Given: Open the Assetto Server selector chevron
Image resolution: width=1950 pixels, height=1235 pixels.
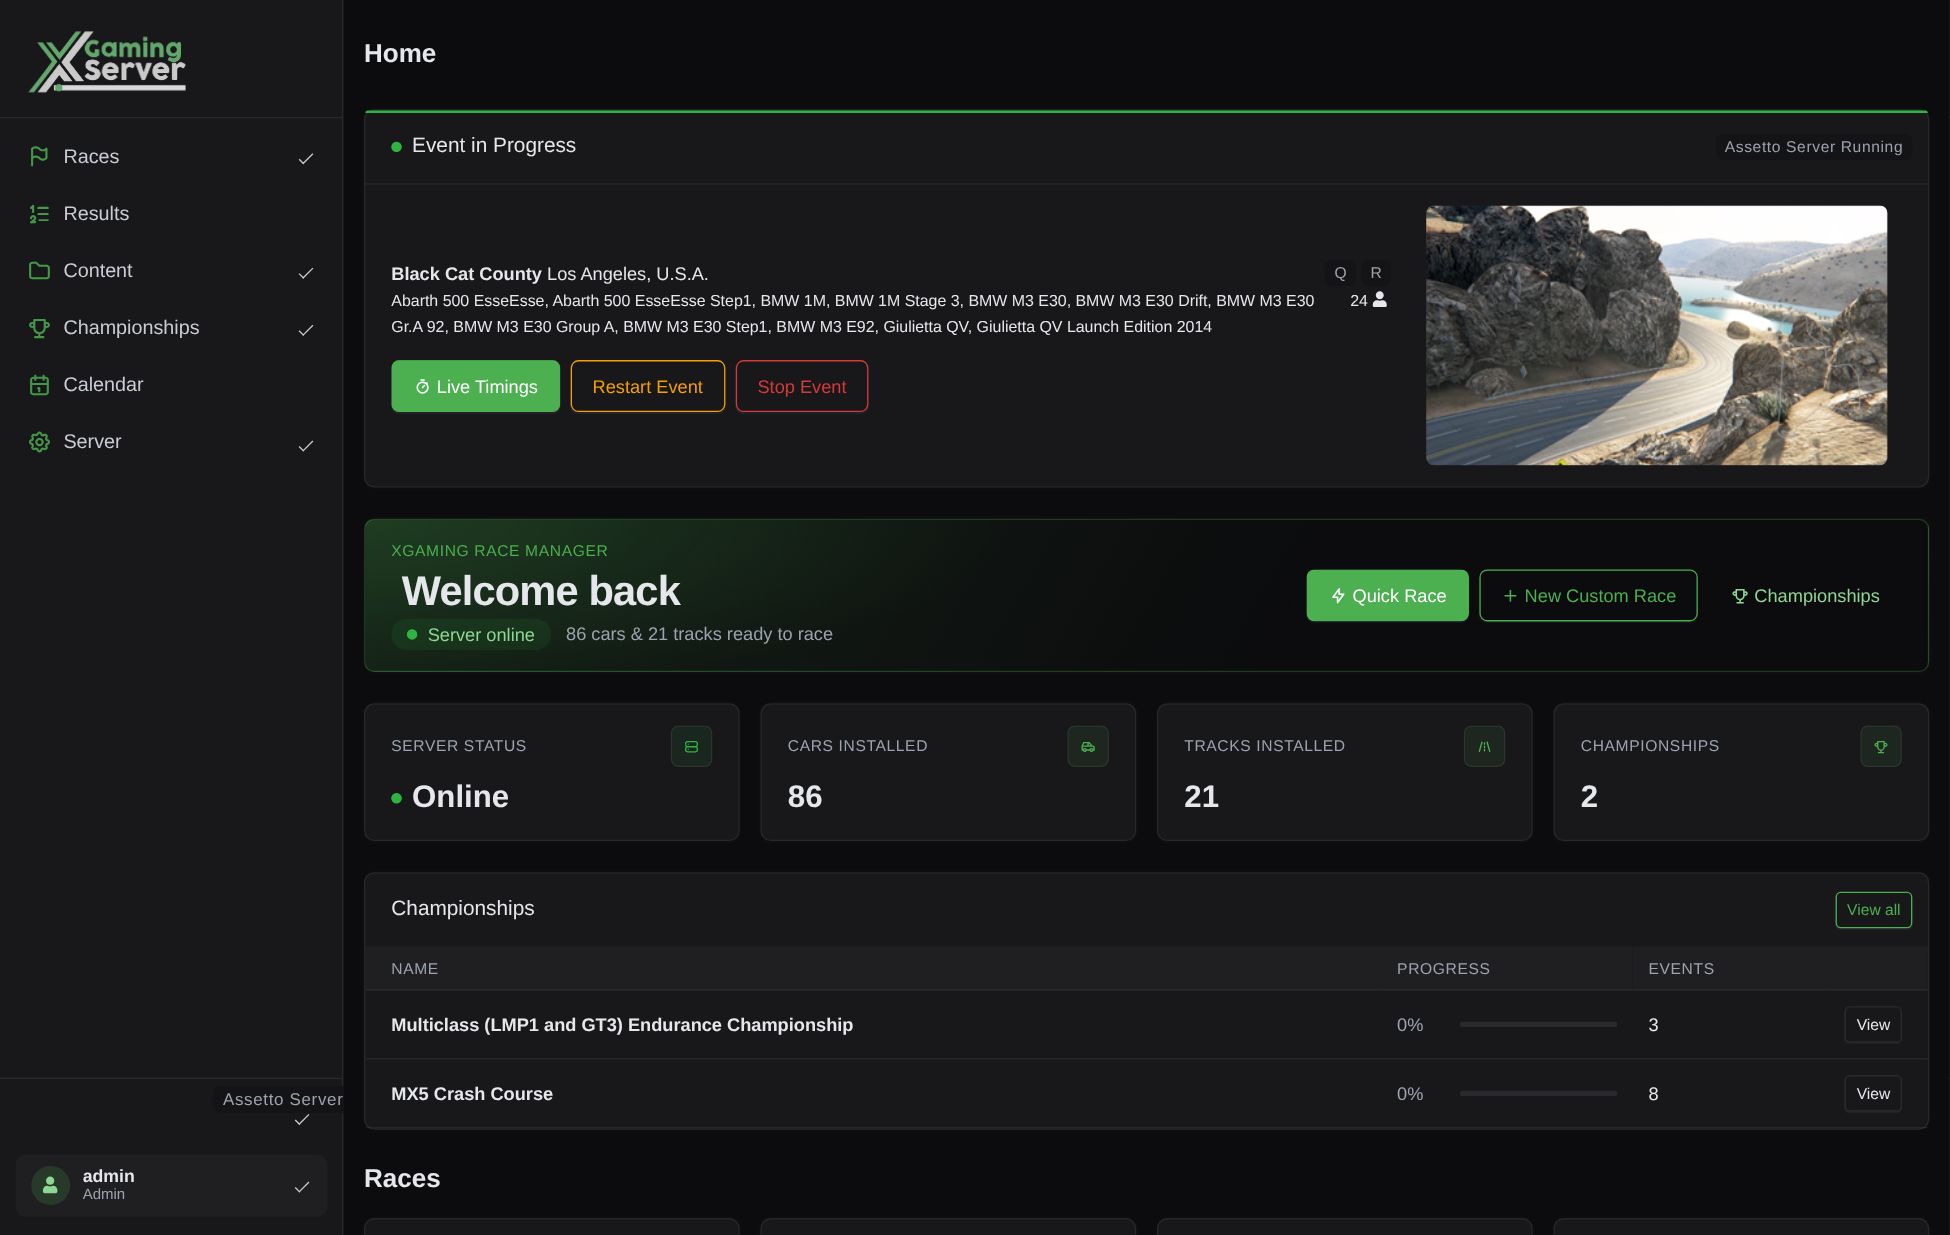Looking at the screenshot, I should (x=302, y=1120).
